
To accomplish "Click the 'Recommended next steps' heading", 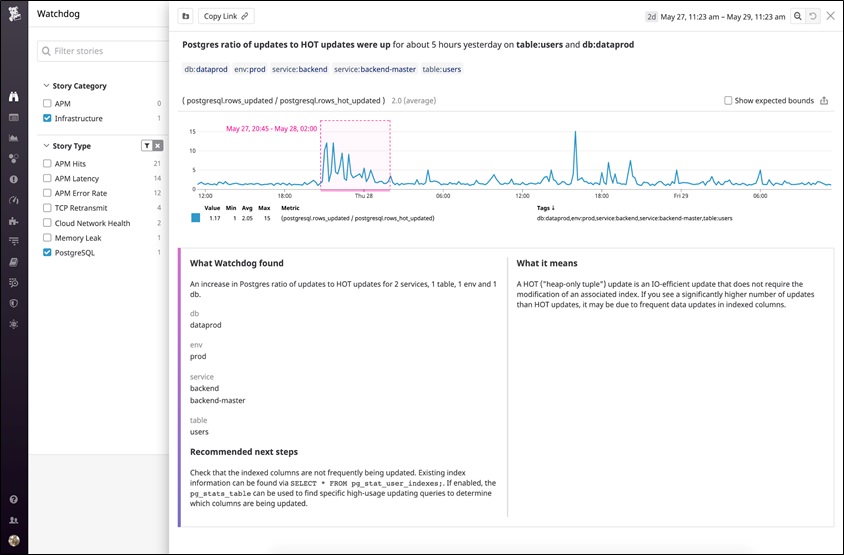I will pyautogui.click(x=244, y=452).
